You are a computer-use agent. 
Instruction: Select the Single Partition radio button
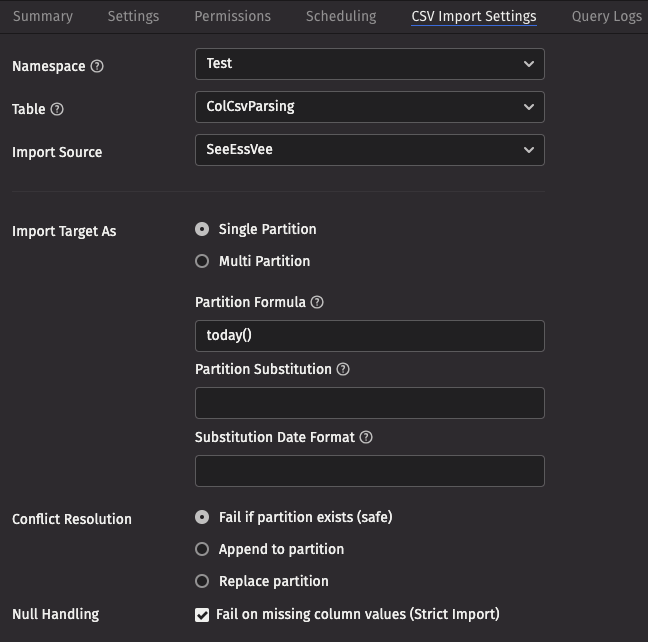pyautogui.click(x=202, y=229)
